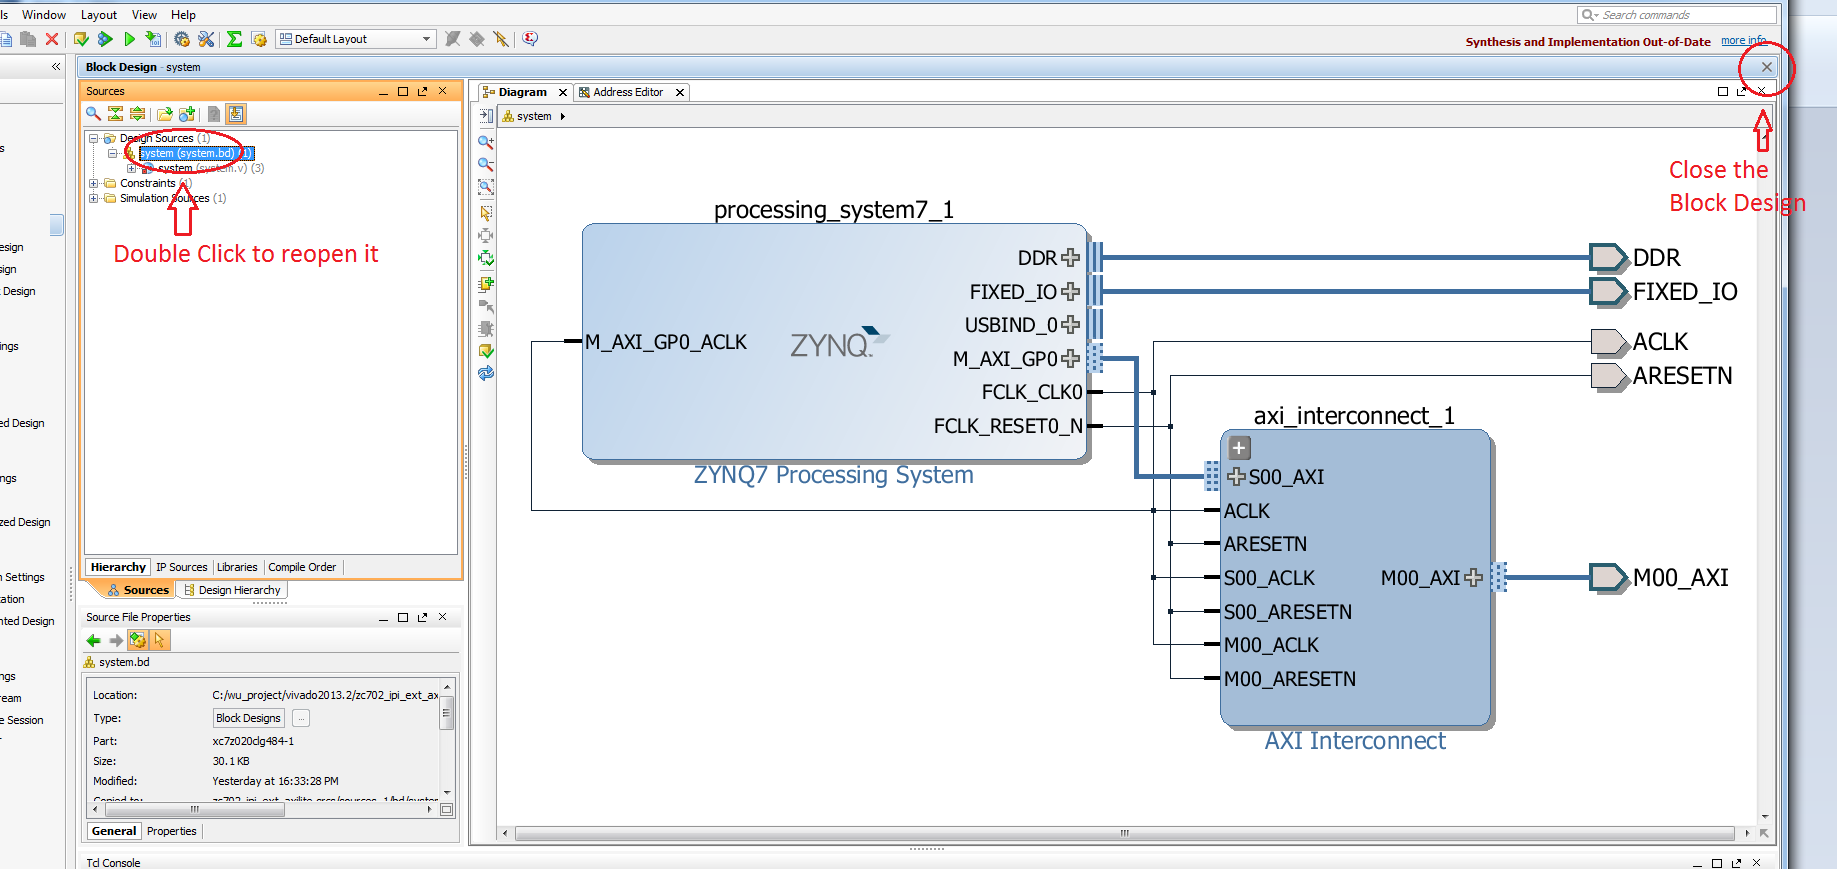Click the Validate Design icon in diagram toolbar
Screen dimensions: 1837x869
point(486,351)
